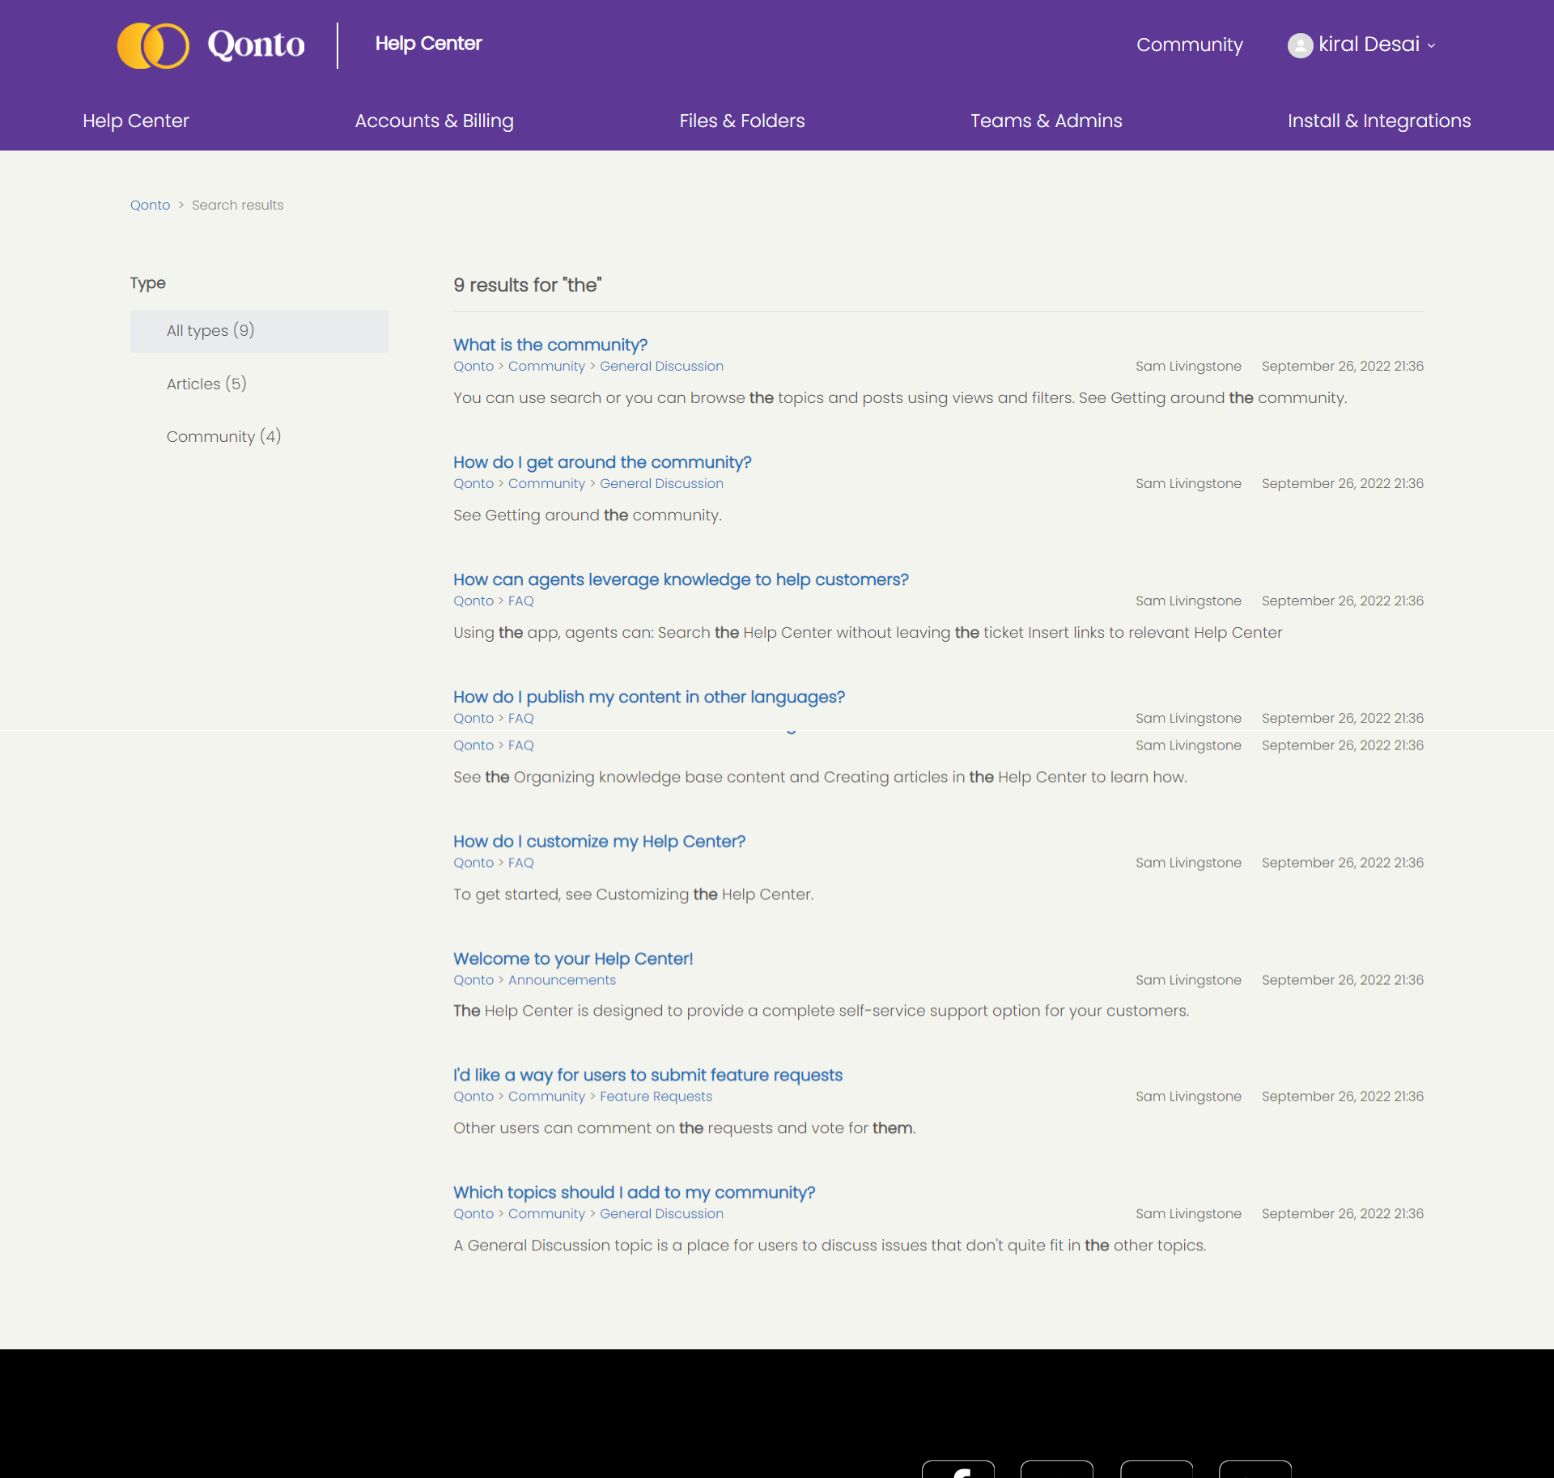Go to Accounts & Billing menu

click(x=434, y=121)
